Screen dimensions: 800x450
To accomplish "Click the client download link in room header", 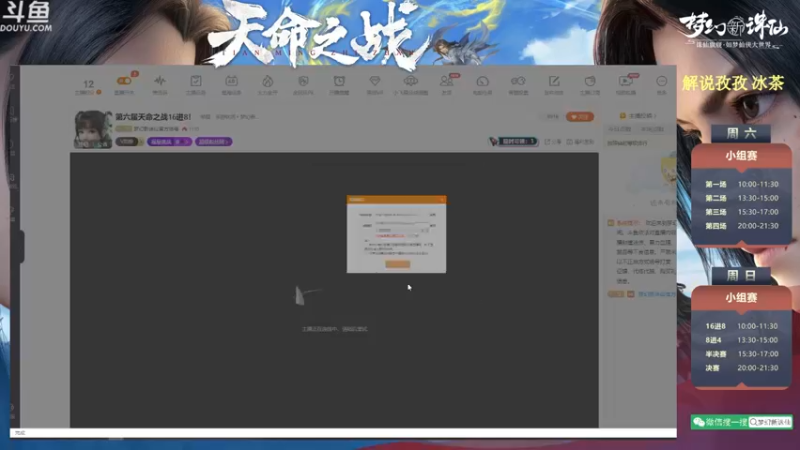I will click(x=580, y=142).
